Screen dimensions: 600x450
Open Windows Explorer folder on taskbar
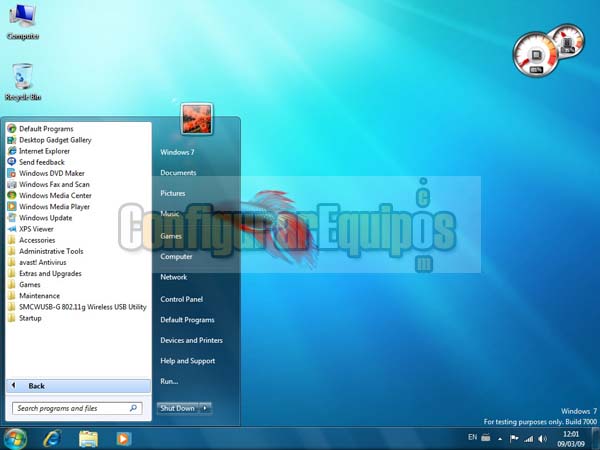click(x=88, y=439)
